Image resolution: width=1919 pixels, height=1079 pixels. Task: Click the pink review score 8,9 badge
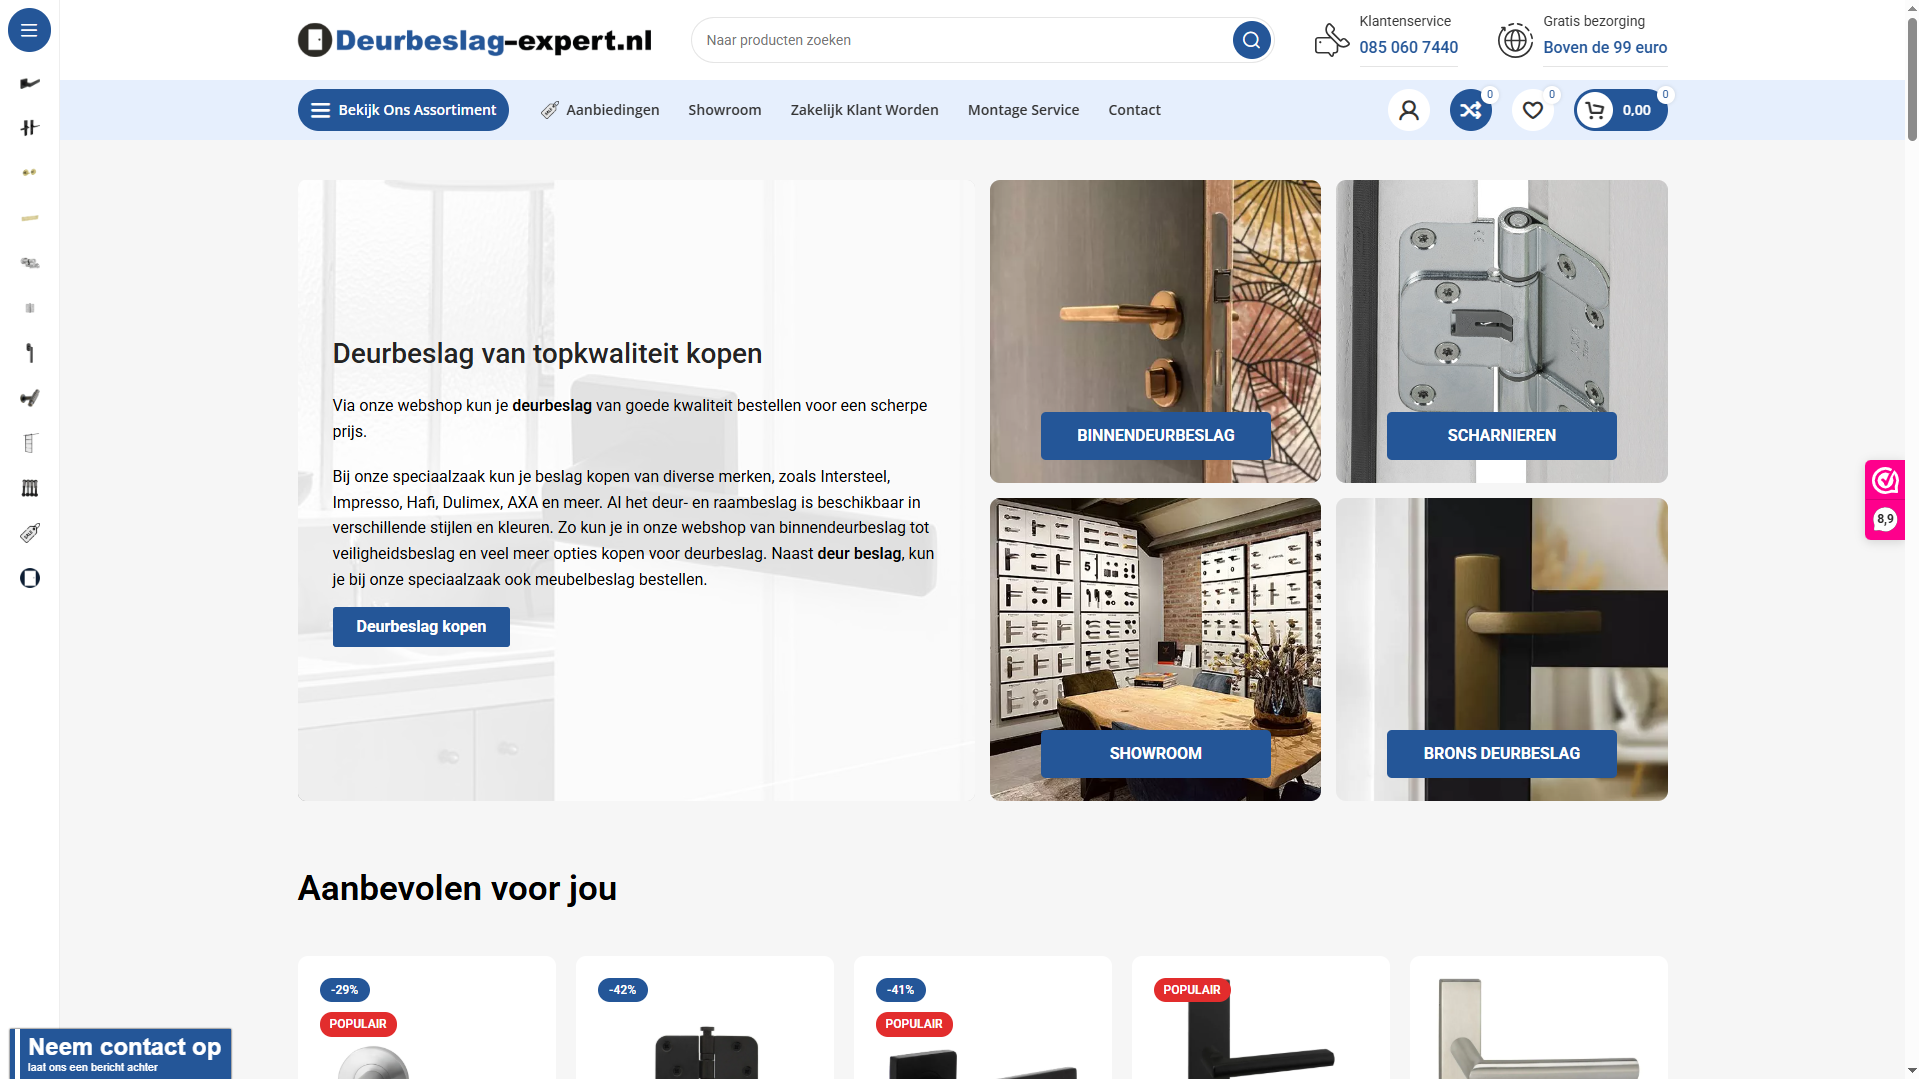[x=1885, y=500]
